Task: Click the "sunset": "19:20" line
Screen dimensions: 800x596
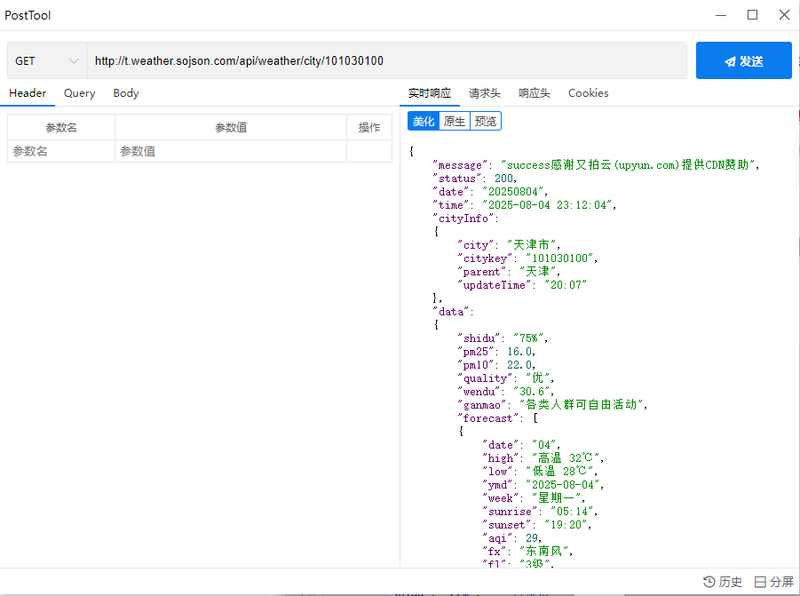Action: [x=537, y=525]
